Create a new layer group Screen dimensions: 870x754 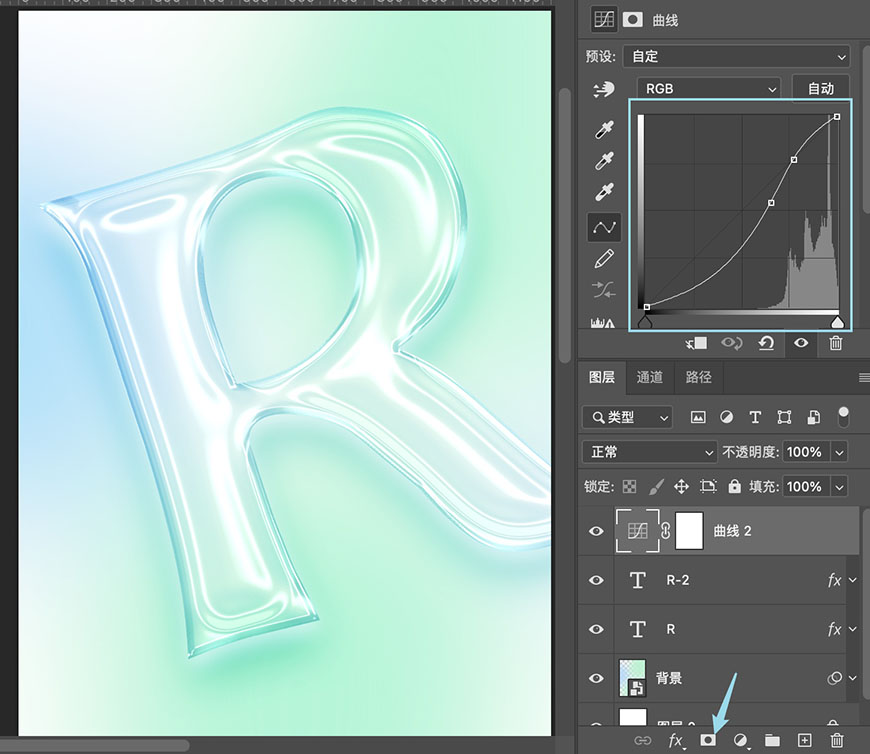pos(772,740)
